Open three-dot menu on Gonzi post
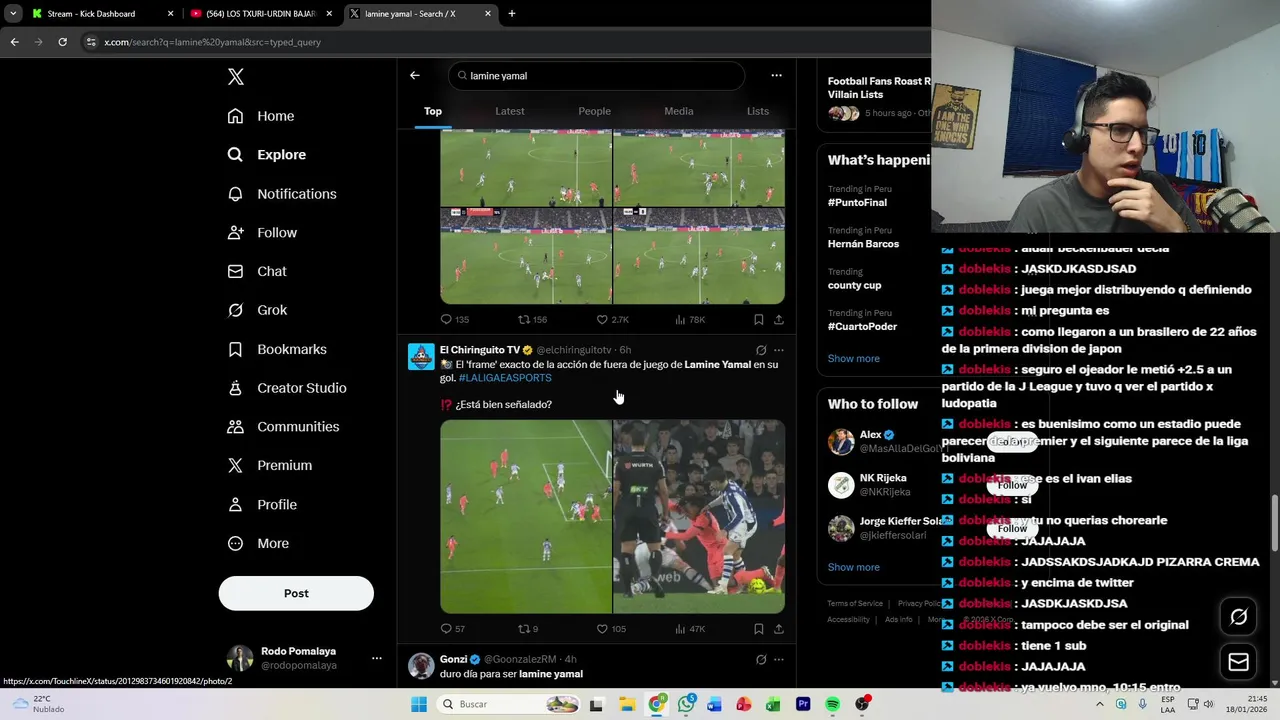The height and width of the screenshot is (720, 1280). click(x=779, y=659)
